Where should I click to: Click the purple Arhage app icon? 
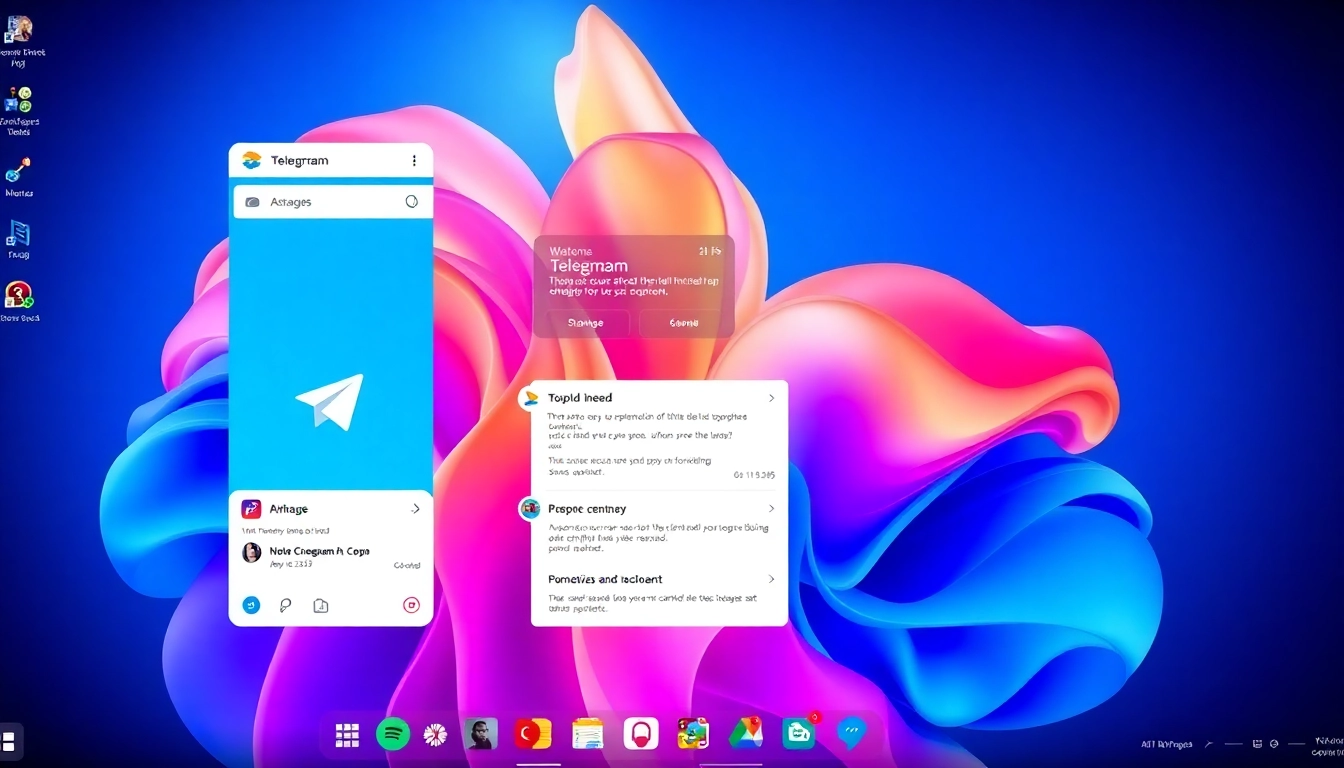point(251,509)
